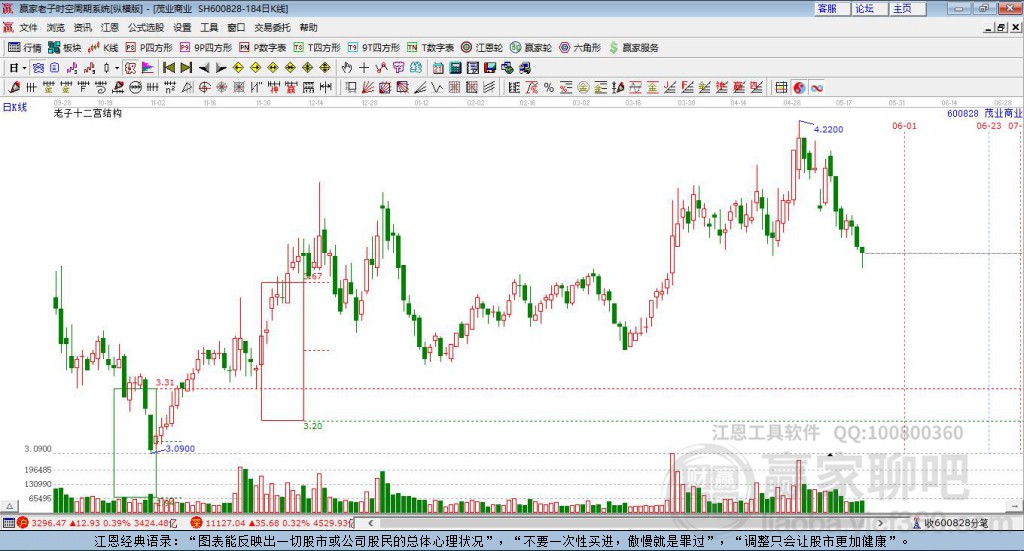The height and width of the screenshot is (551, 1024).
Task: Expand the volume pane triangle toggle
Action: 9,506
